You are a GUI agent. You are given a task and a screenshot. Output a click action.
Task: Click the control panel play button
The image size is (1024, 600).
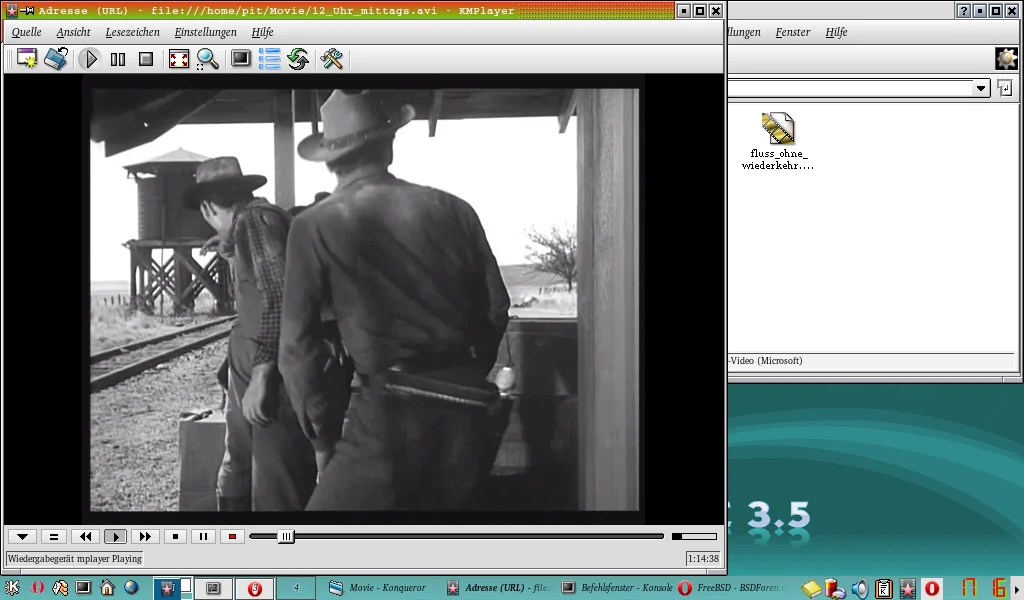[116, 537]
